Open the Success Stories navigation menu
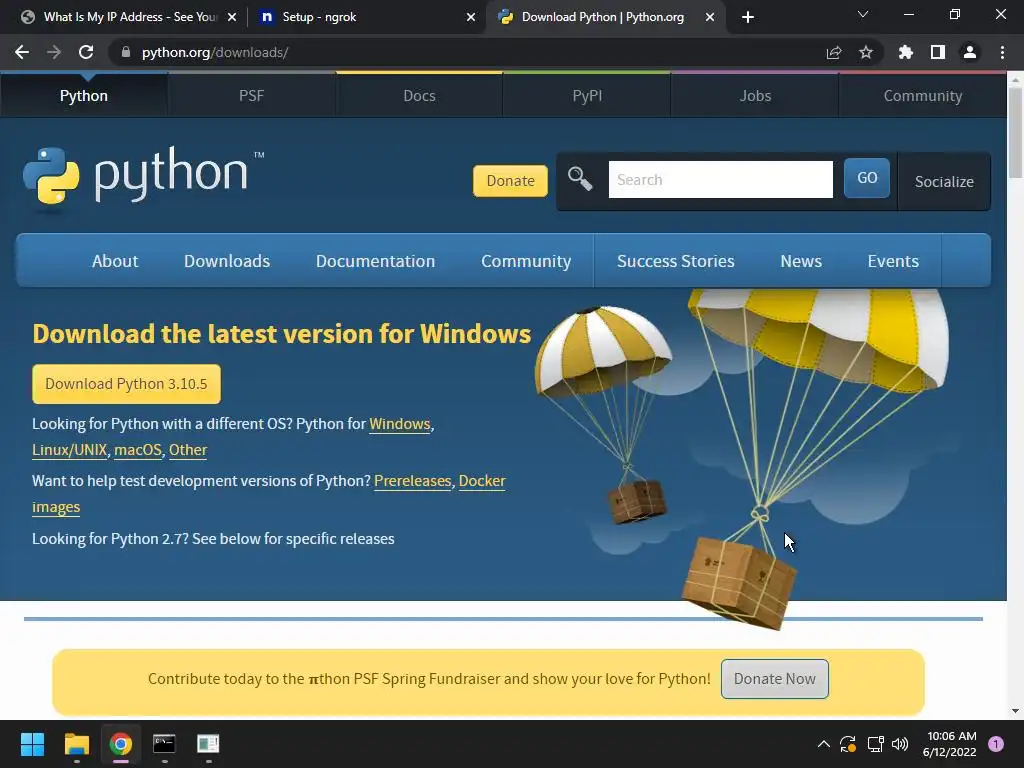1024x768 pixels. [675, 261]
